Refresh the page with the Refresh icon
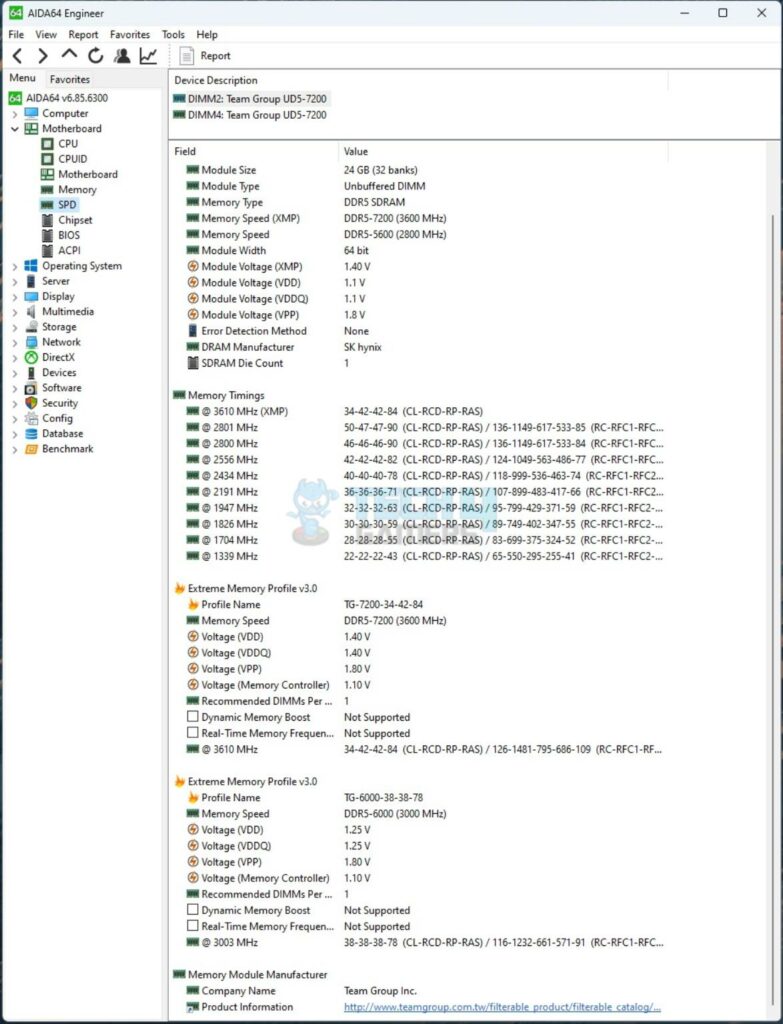 click(95, 56)
